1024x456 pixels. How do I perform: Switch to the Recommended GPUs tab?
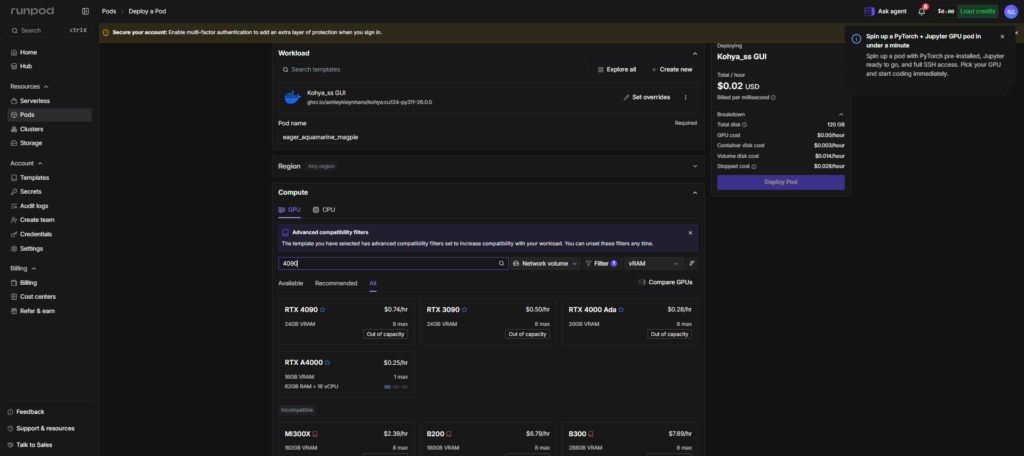[336, 283]
